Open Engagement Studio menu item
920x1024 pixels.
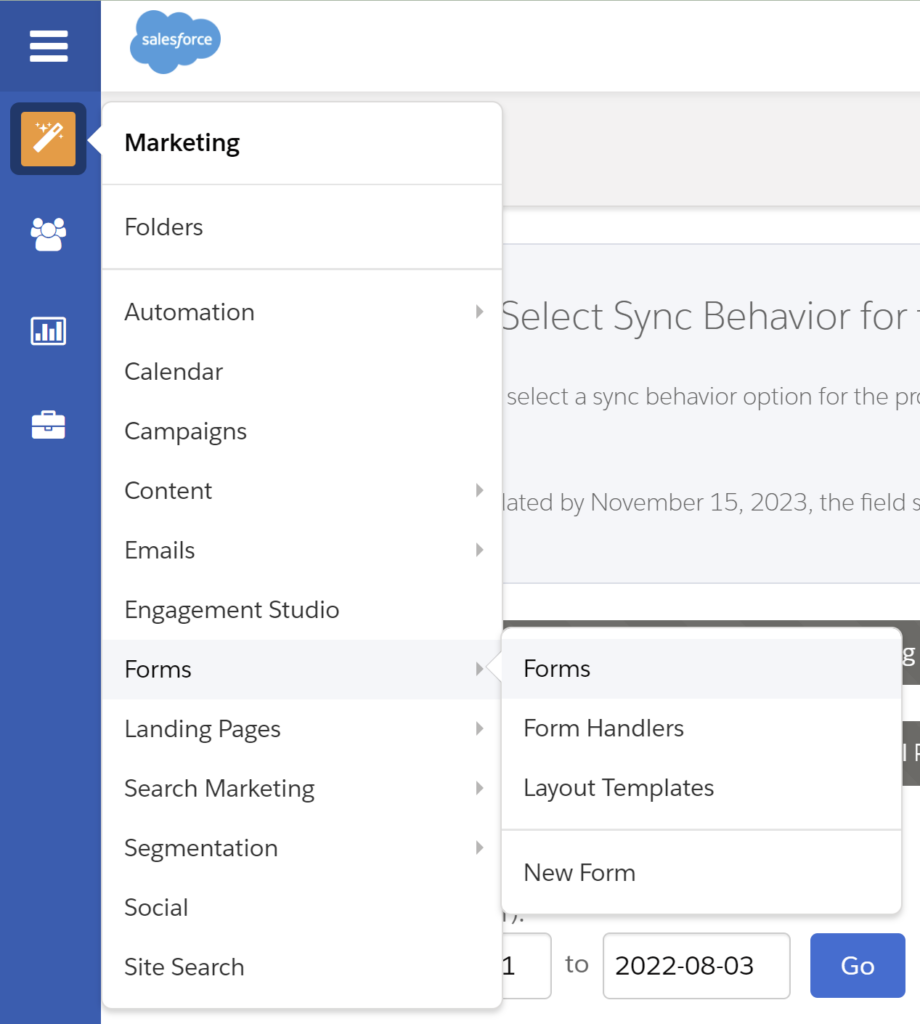click(232, 610)
